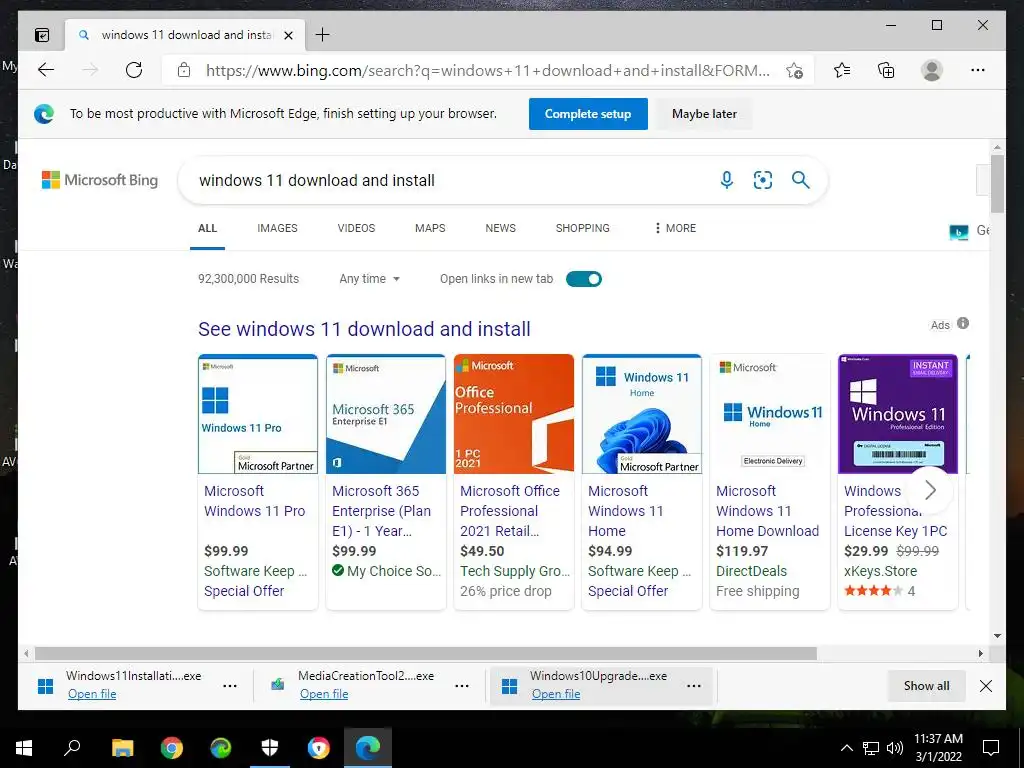Open Collections icon in toolbar
Viewport: 1024px width, 768px height.
[x=886, y=70]
